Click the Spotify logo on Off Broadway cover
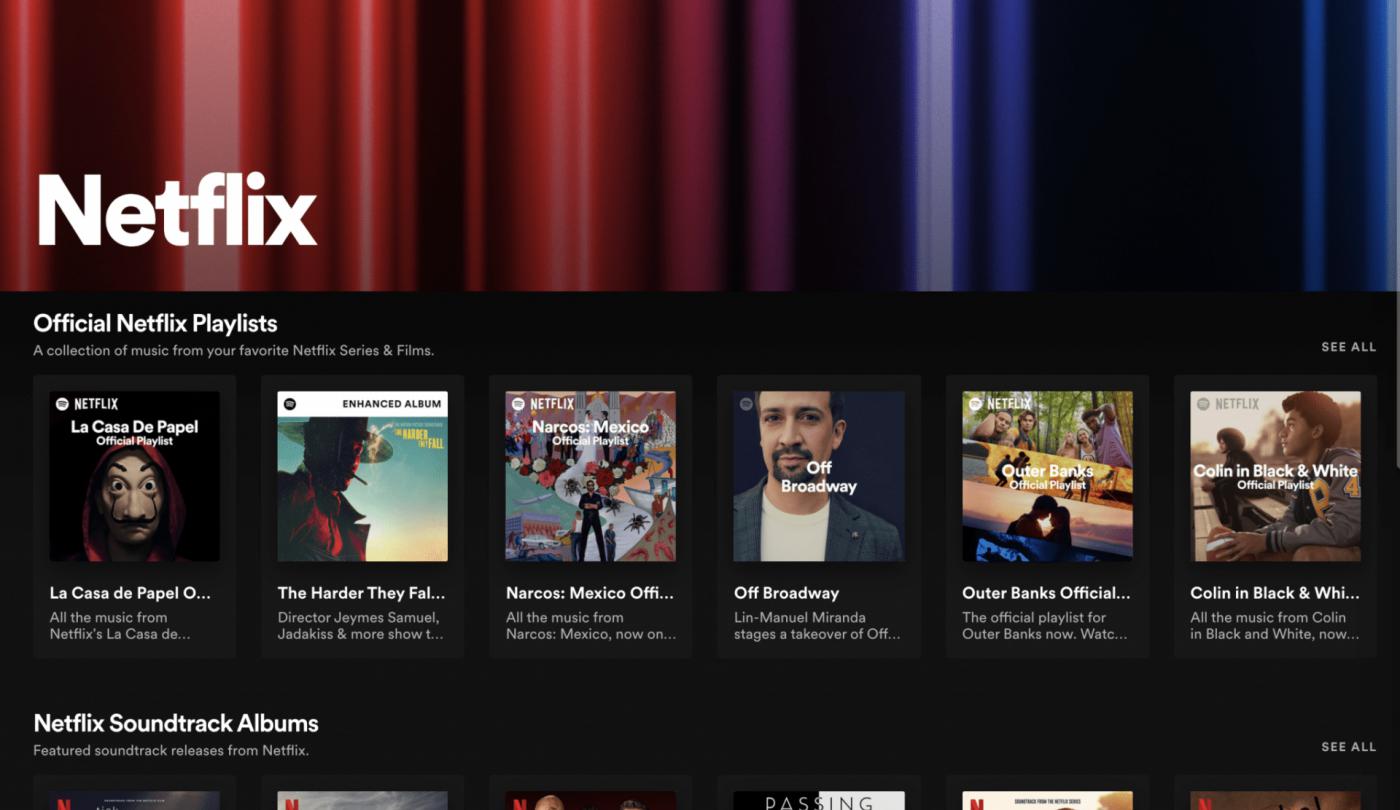 click(x=746, y=404)
